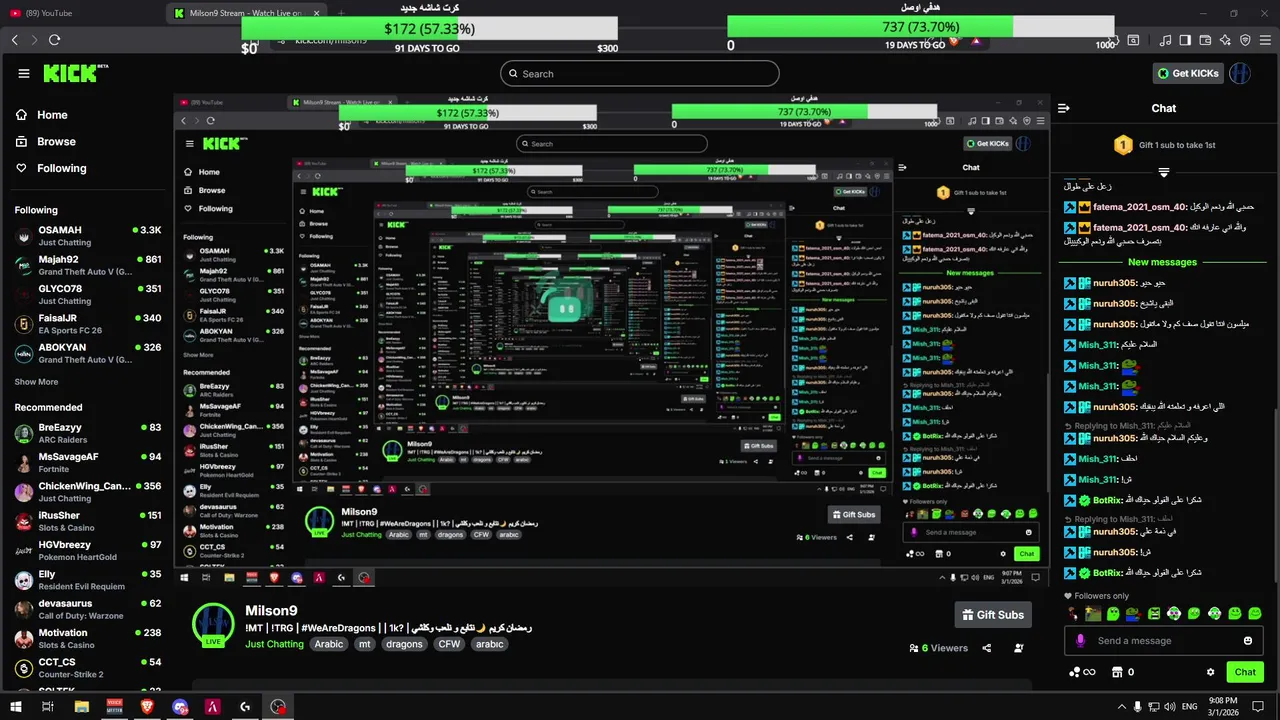This screenshot has height=720, width=1280.
Task: Open devasaurus recommended channel
Action: click(x=88, y=609)
